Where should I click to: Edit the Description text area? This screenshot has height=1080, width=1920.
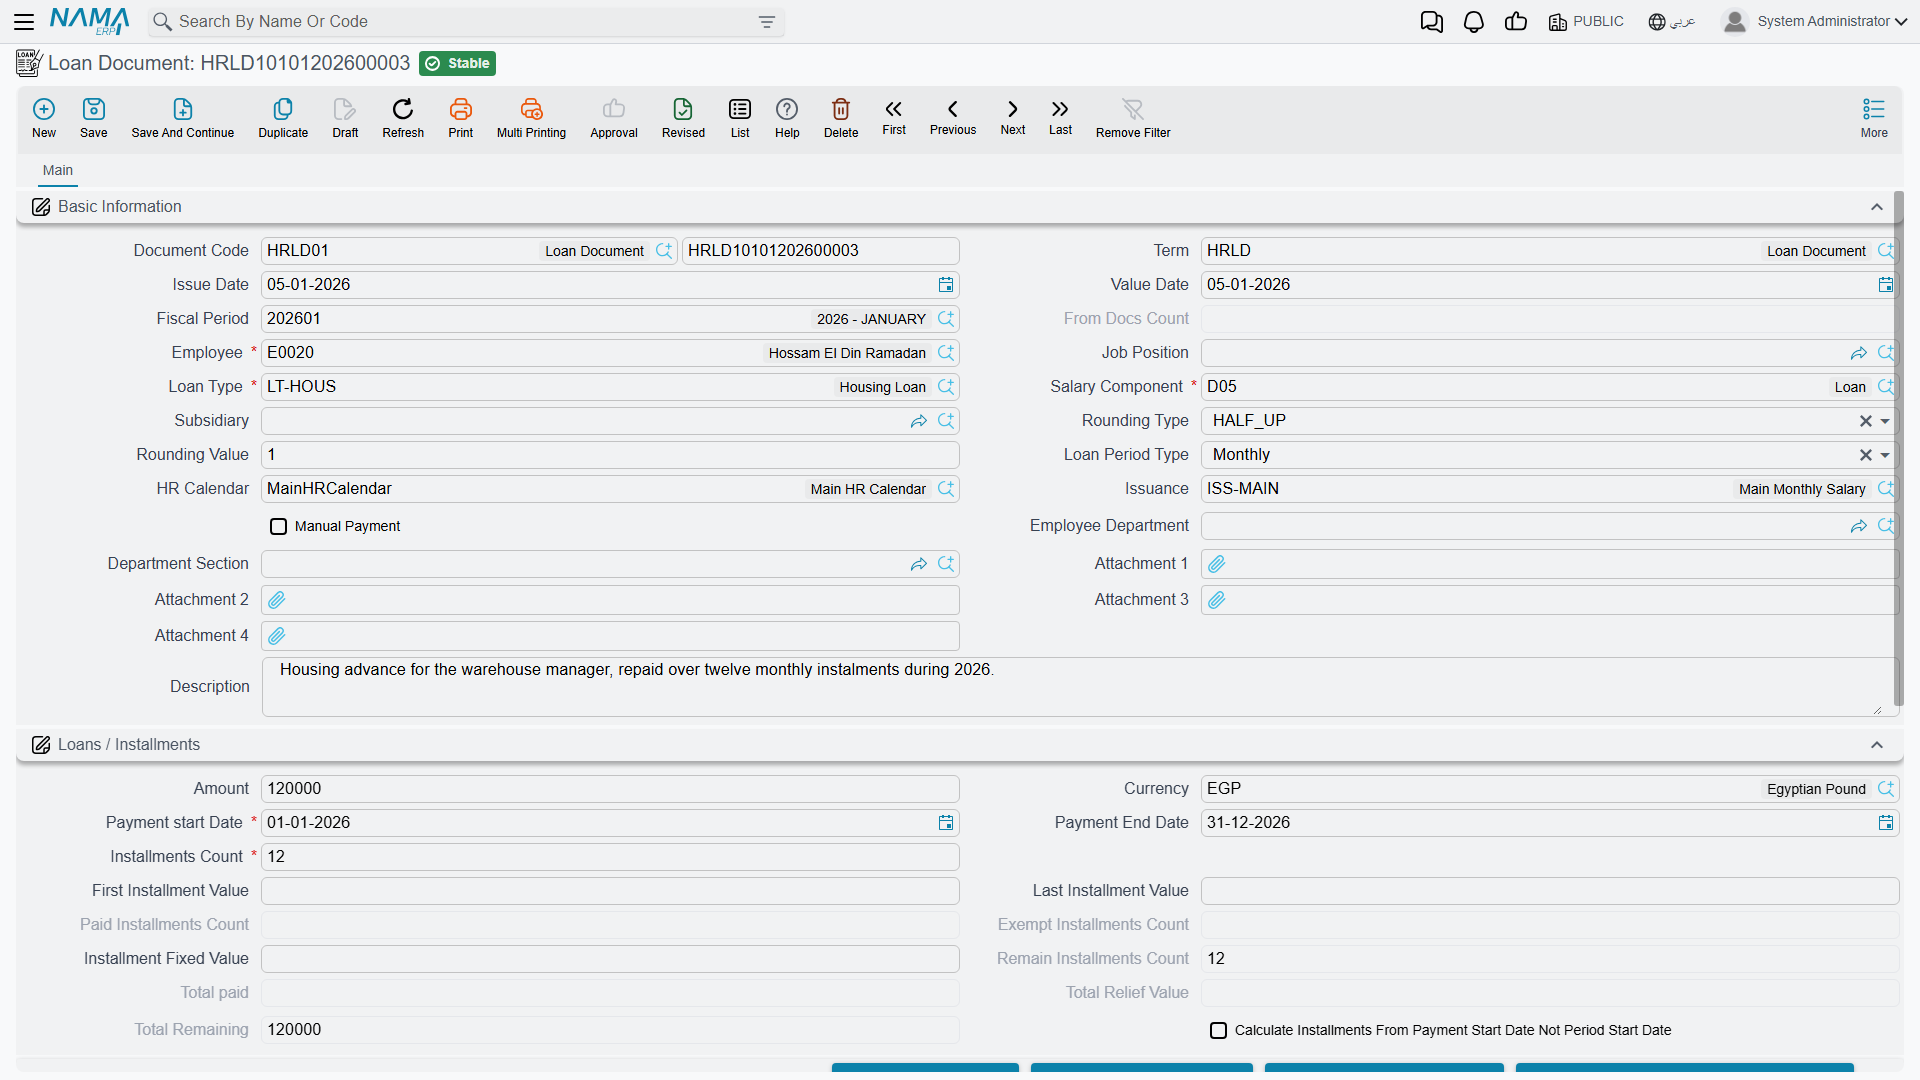pyautogui.click(x=1080, y=687)
